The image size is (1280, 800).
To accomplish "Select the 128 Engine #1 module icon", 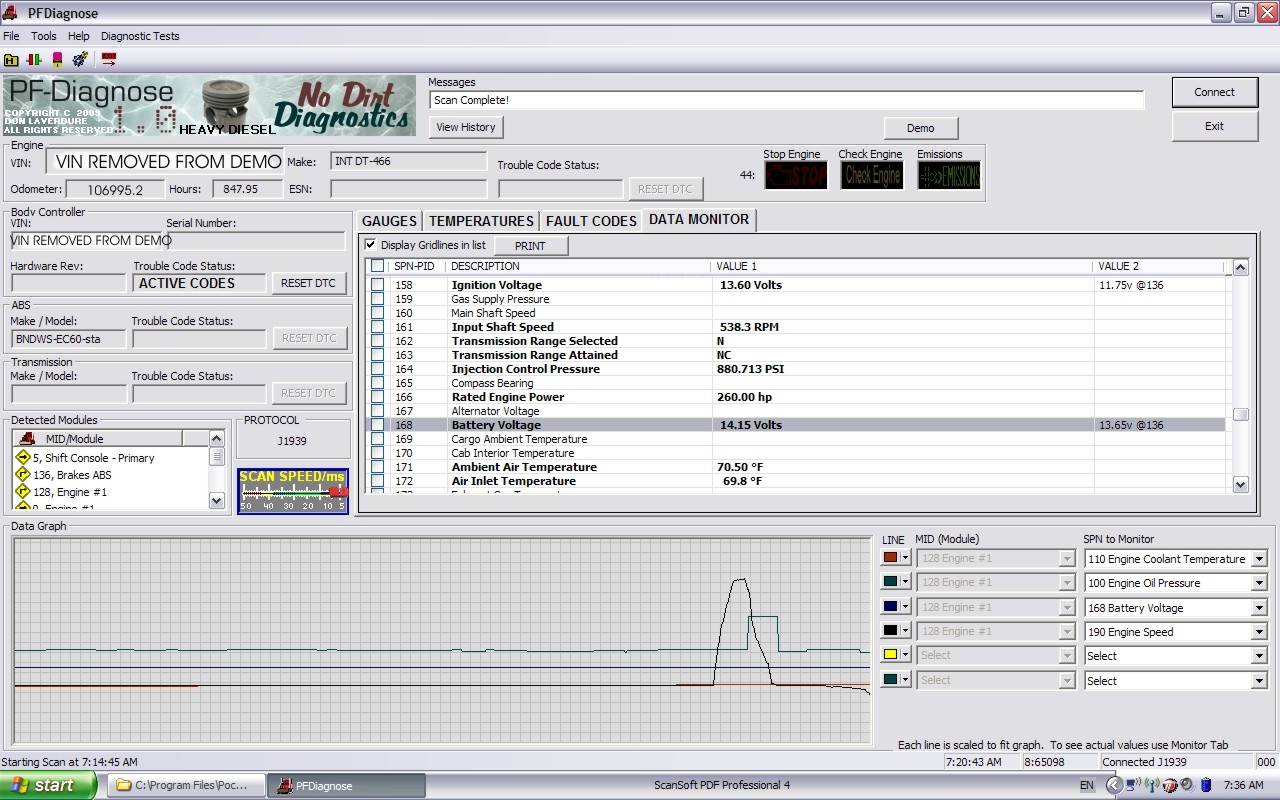I will pyautogui.click(x=23, y=491).
